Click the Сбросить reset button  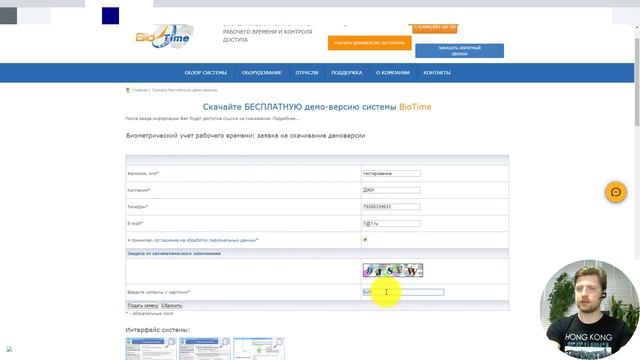coord(171,306)
